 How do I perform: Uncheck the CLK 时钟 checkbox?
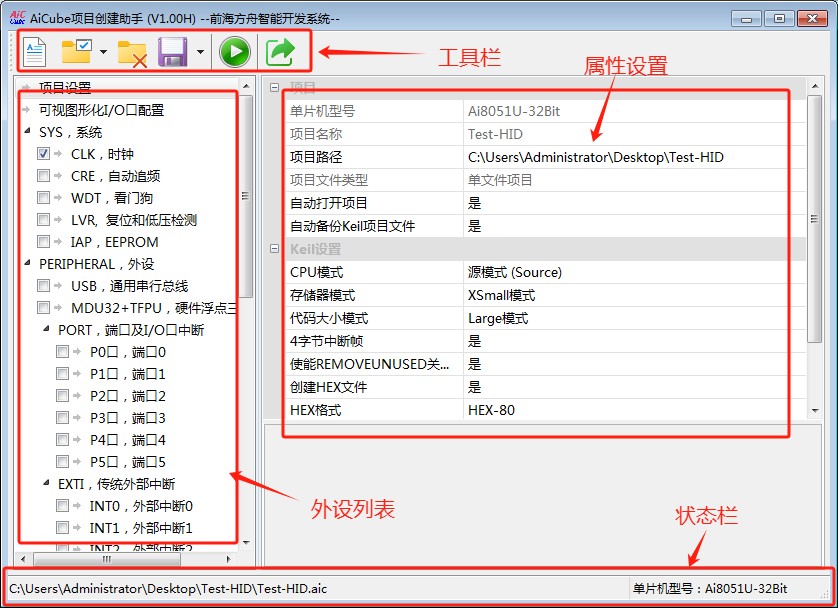click(x=43, y=154)
